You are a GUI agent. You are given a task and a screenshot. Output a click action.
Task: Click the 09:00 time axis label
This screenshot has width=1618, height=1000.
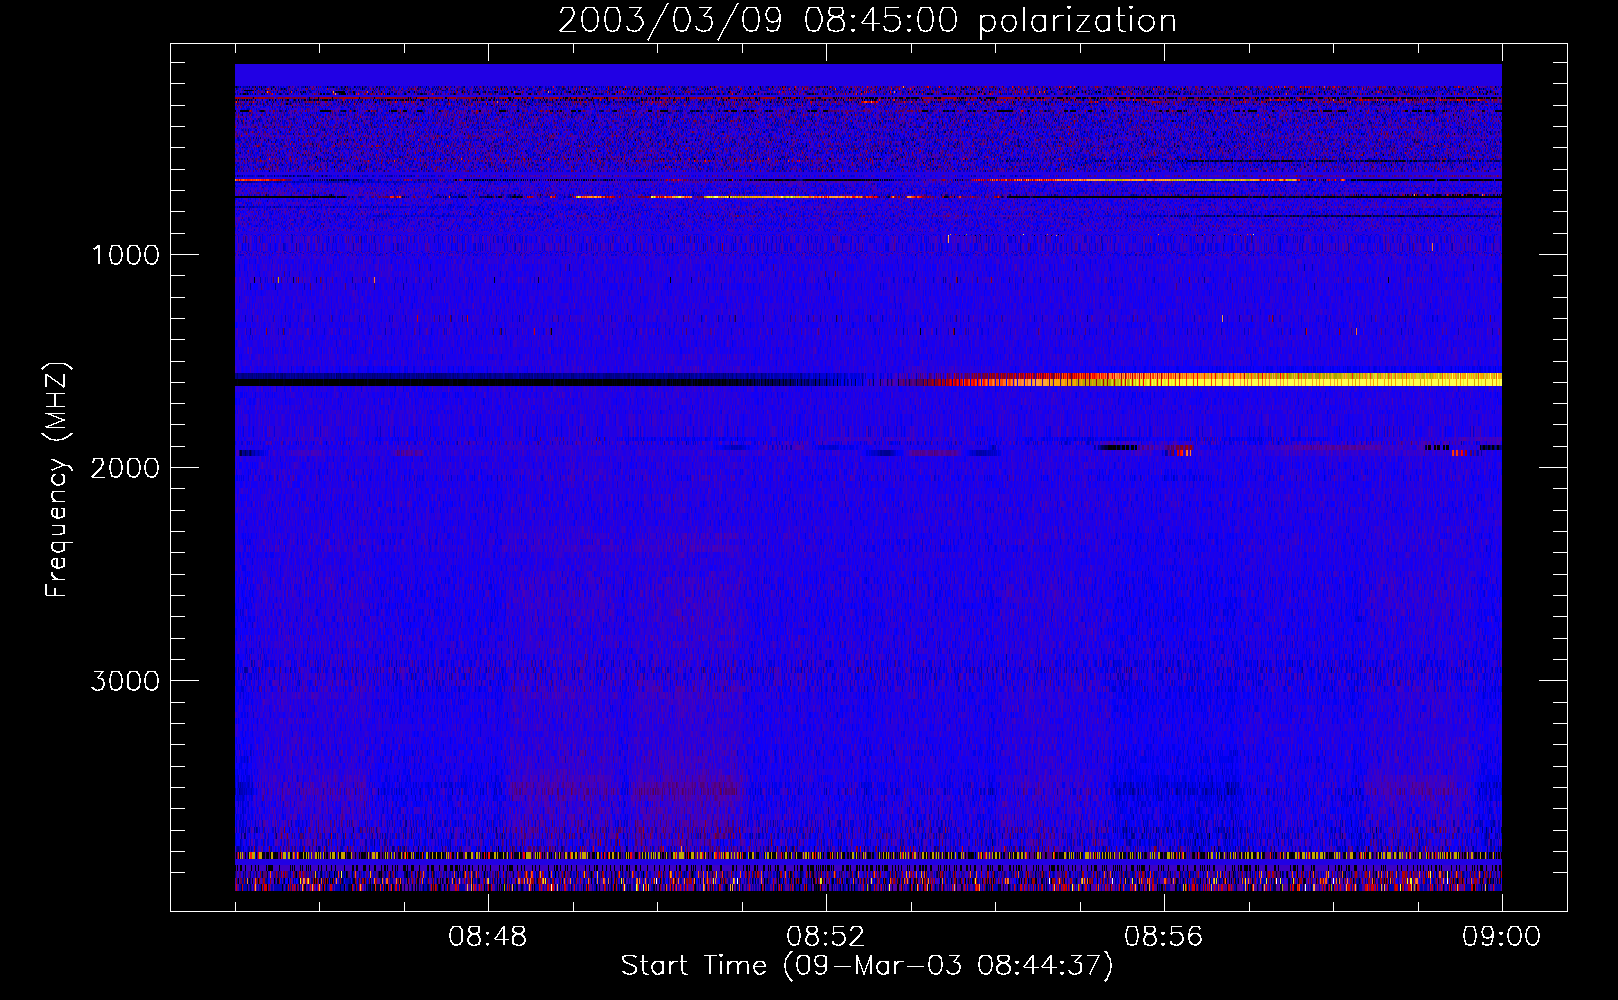pyautogui.click(x=1502, y=937)
